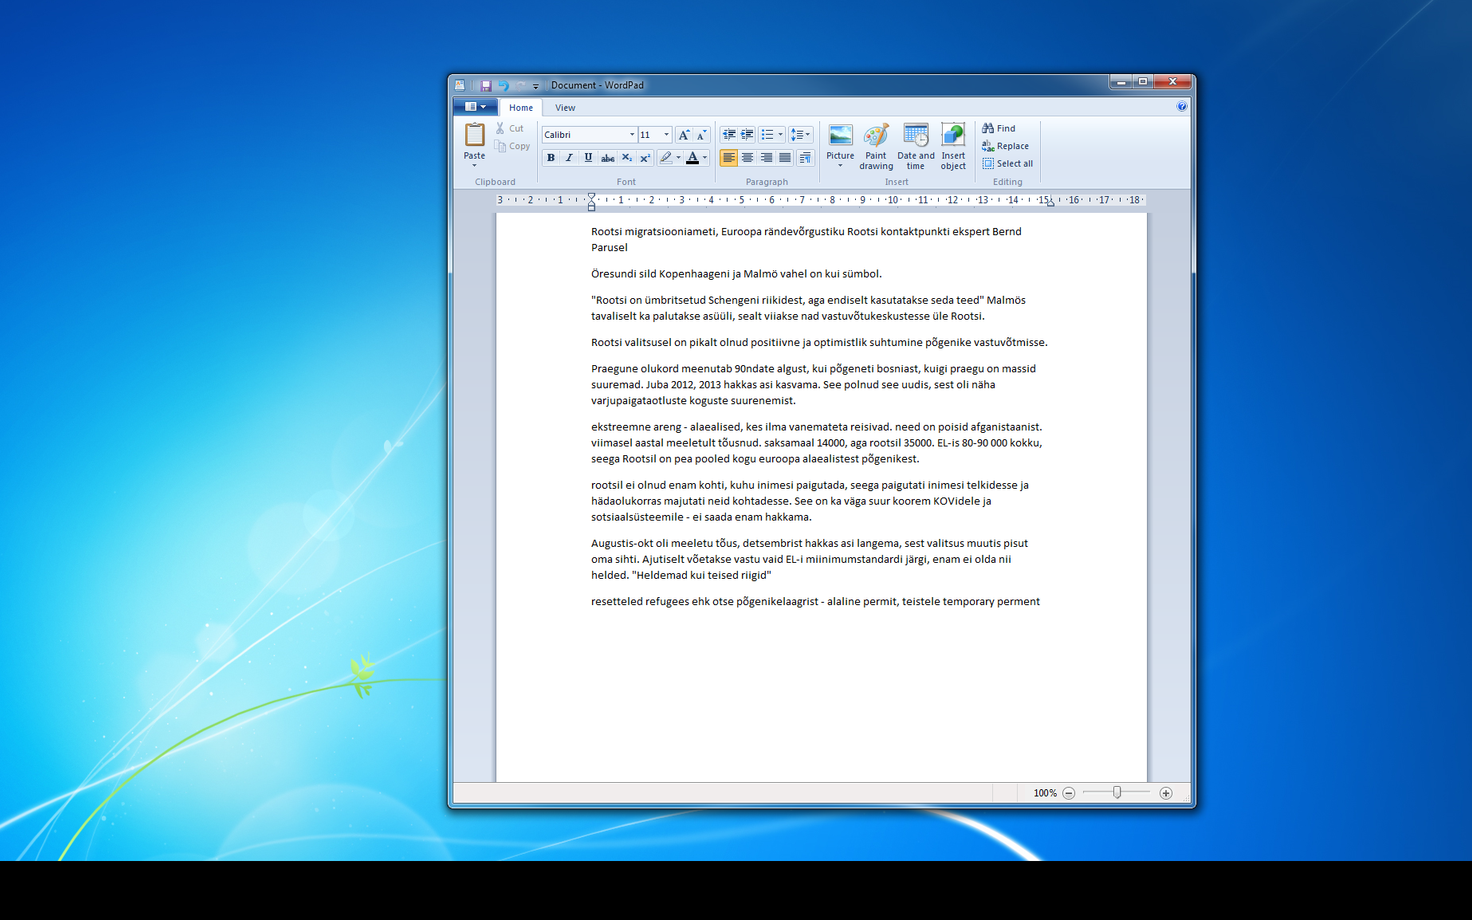
Task: Open Paint drawing insert tool
Action: click(876, 147)
